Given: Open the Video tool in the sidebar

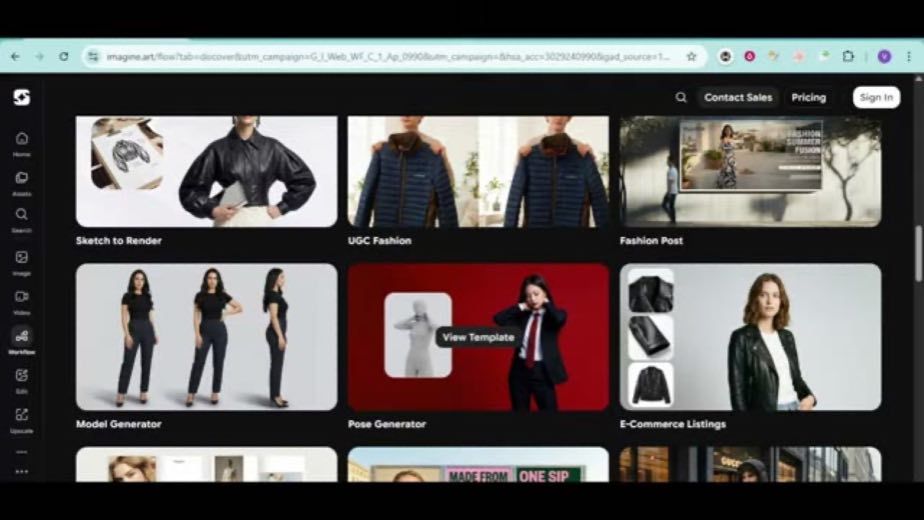Looking at the screenshot, I should click(22, 302).
